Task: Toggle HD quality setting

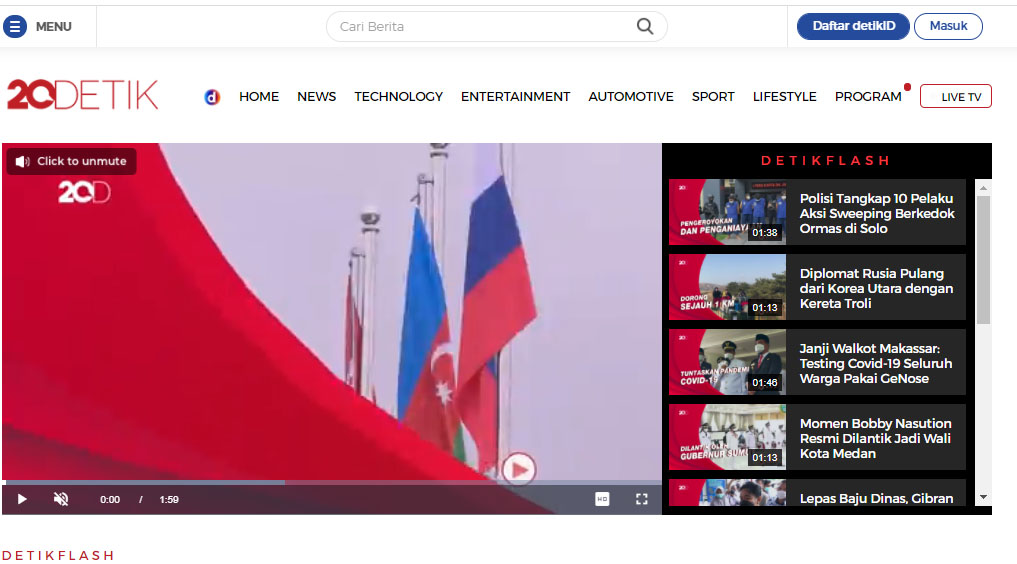Action: pyautogui.click(x=602, y=499)
